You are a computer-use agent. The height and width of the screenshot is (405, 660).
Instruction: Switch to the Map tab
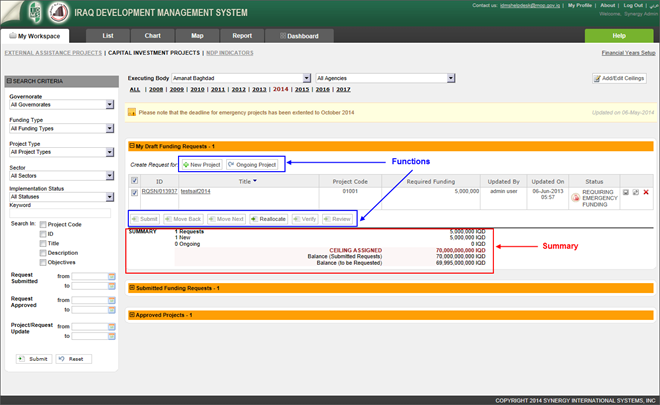click(x=197, y=36)
